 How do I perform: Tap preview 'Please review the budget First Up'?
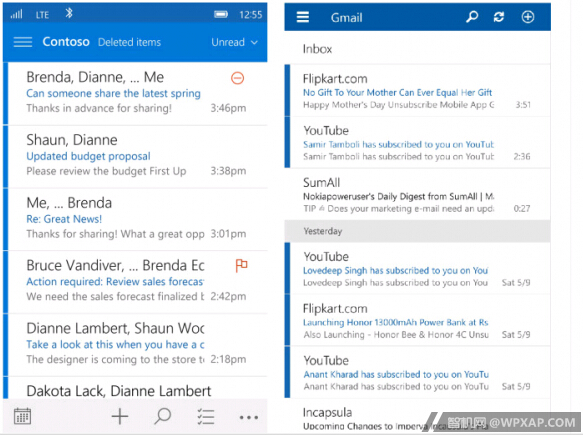pyautogui.click(x=106, y=171)
